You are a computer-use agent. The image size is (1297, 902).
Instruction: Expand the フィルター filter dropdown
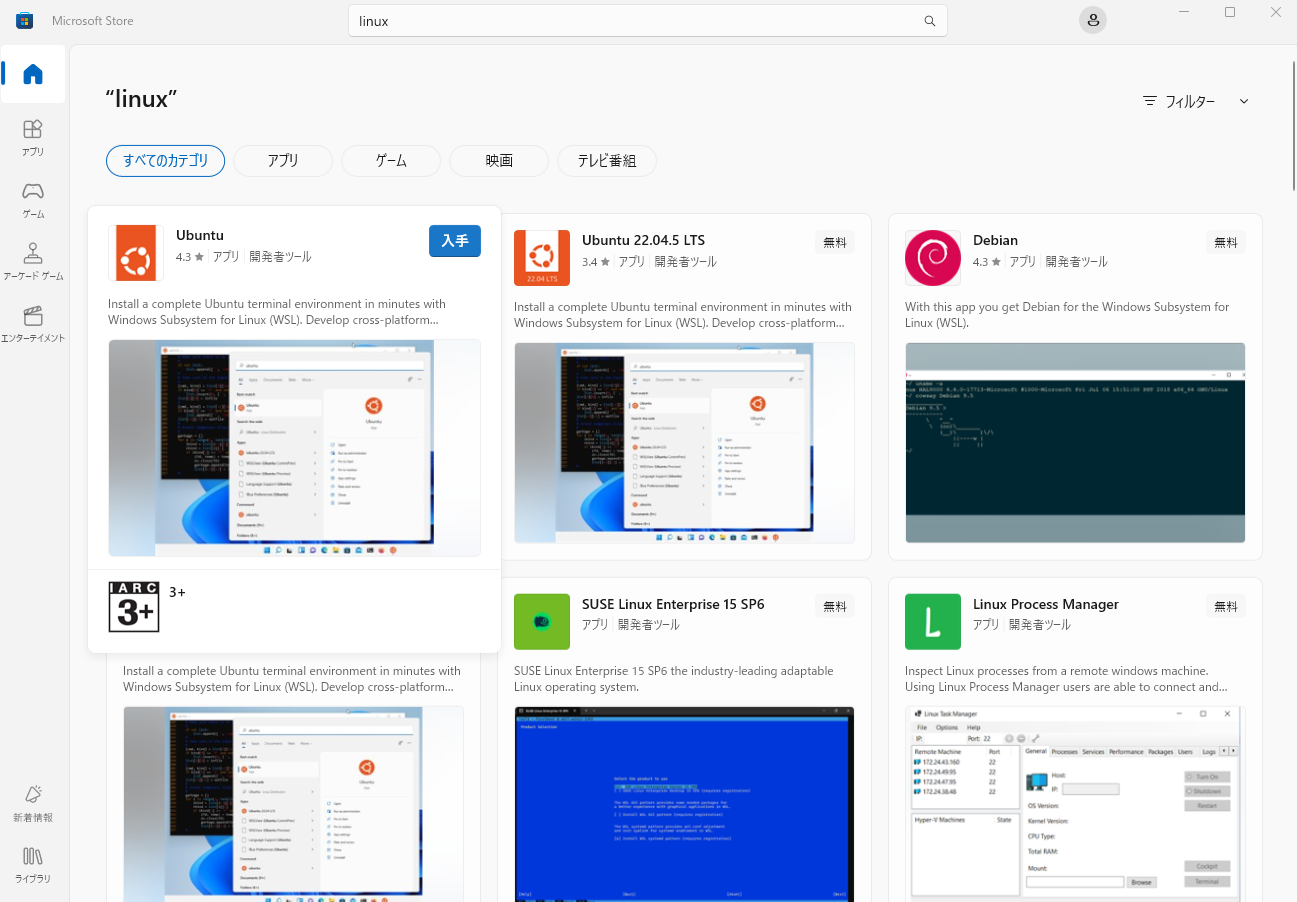pos(1196,101)
